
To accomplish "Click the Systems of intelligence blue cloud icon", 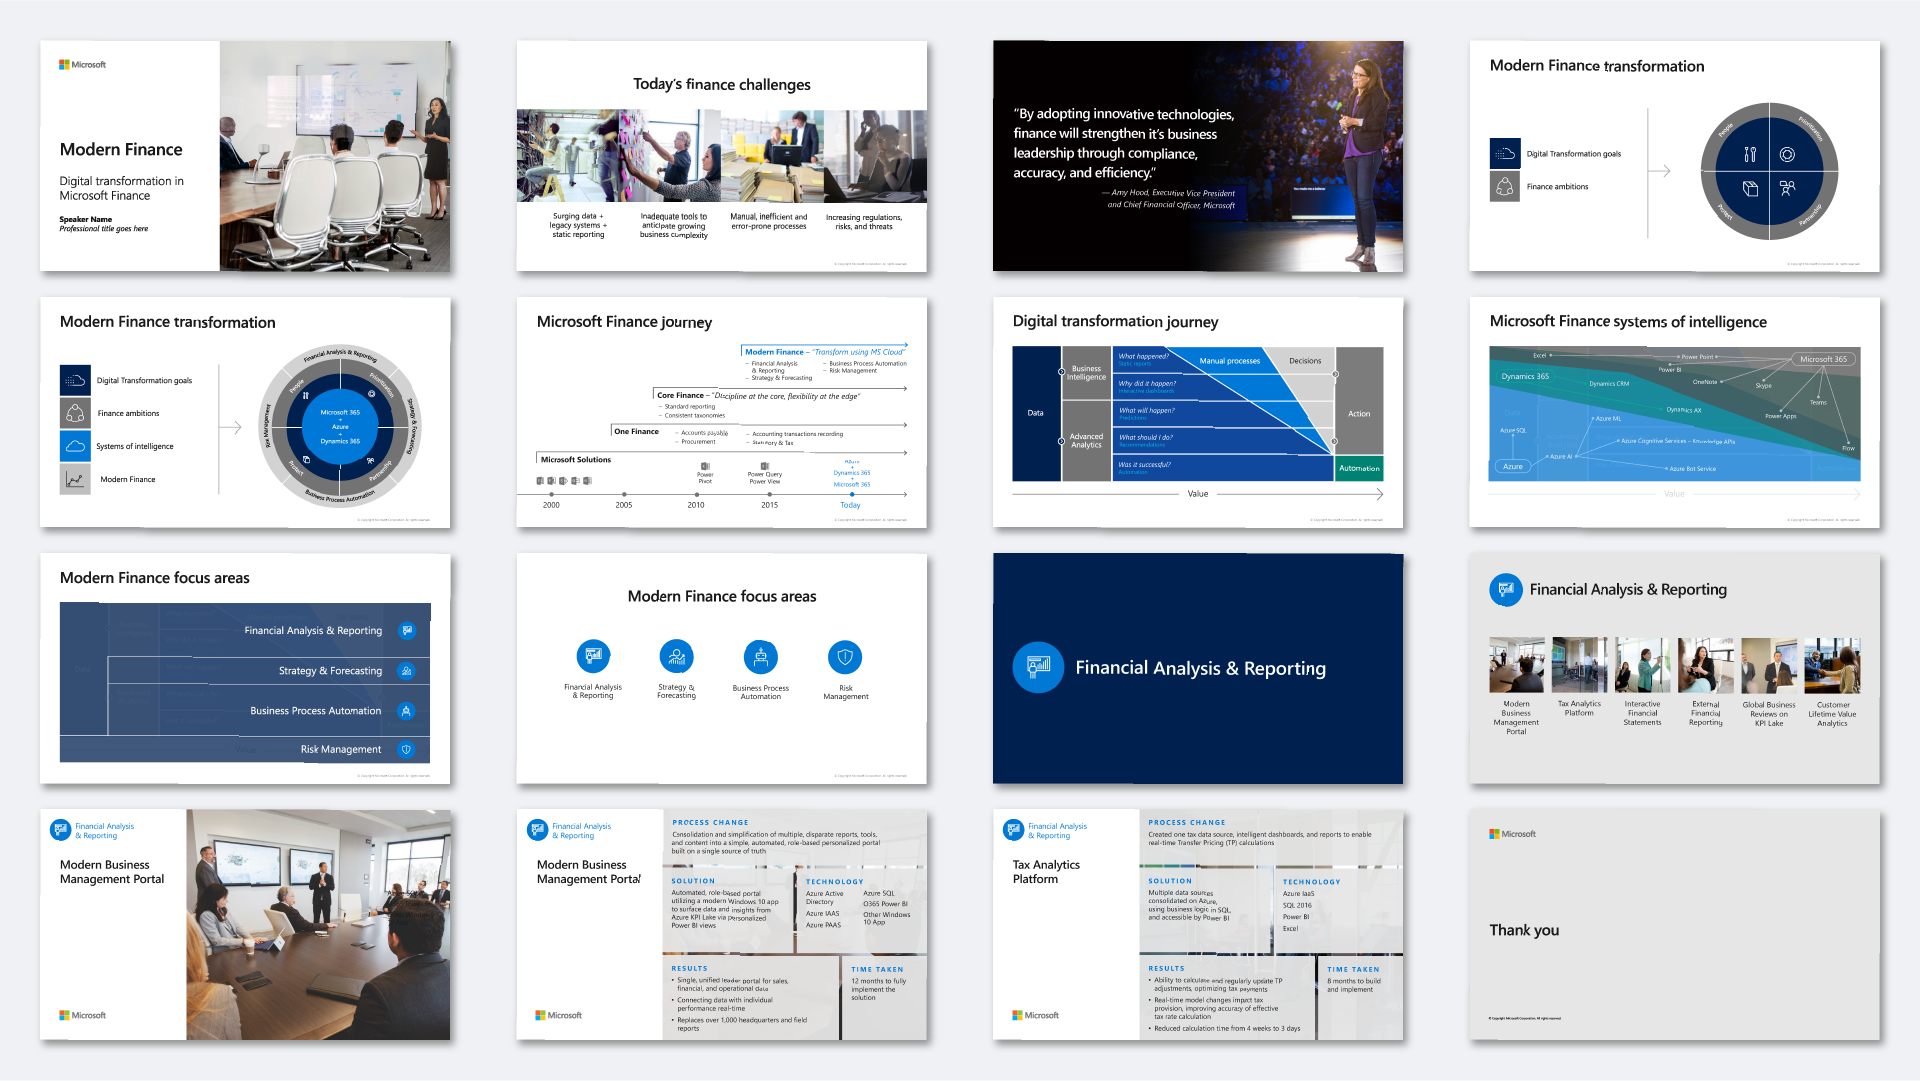I will [x=75, y=446].
